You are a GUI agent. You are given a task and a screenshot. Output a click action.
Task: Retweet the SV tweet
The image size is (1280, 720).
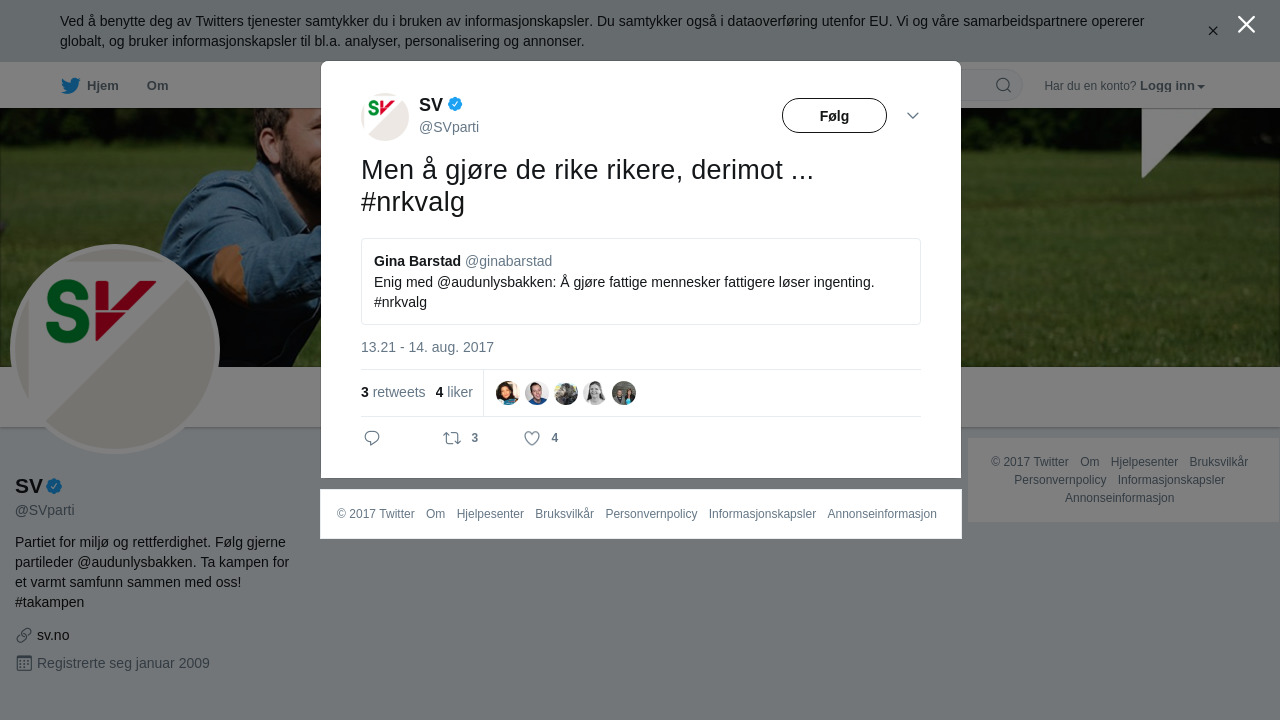[x=452, y=438]
